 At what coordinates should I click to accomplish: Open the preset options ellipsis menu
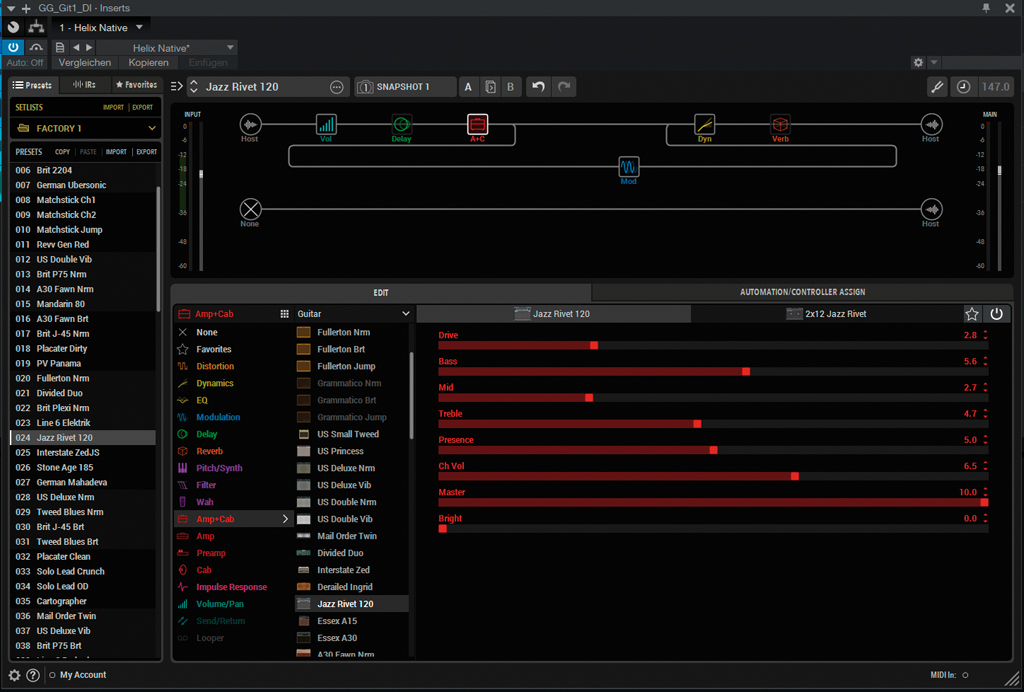[336, 87]
